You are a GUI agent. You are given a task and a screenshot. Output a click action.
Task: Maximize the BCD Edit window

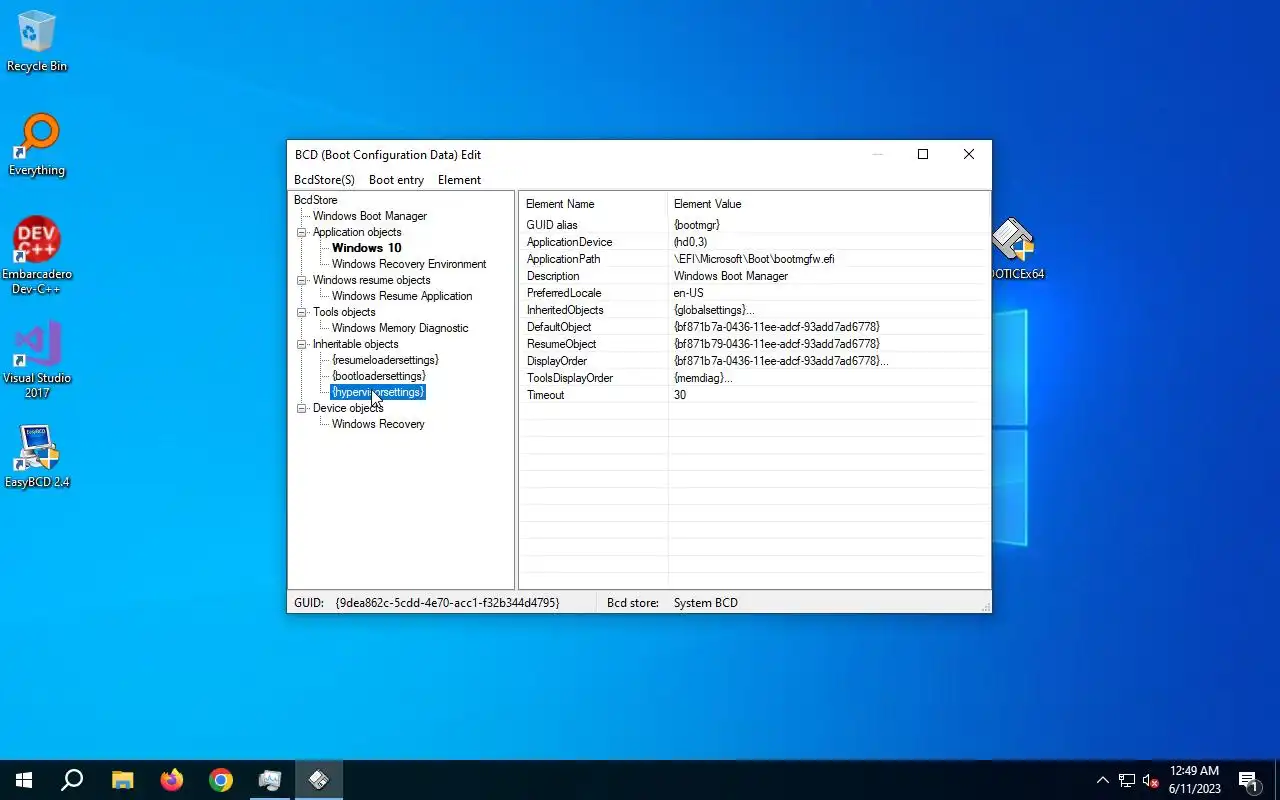(x=923, y=154)
